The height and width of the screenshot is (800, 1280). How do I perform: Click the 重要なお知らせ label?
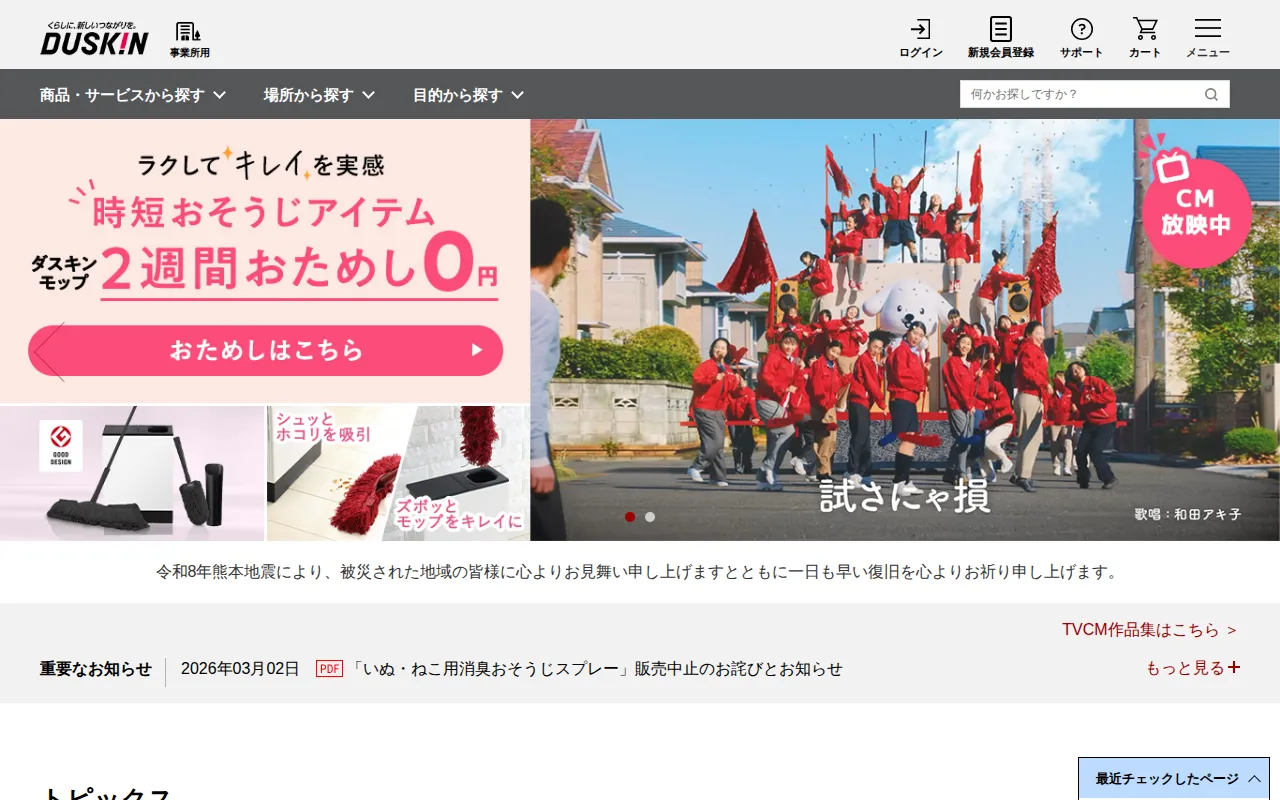click(x=96, y=669)
